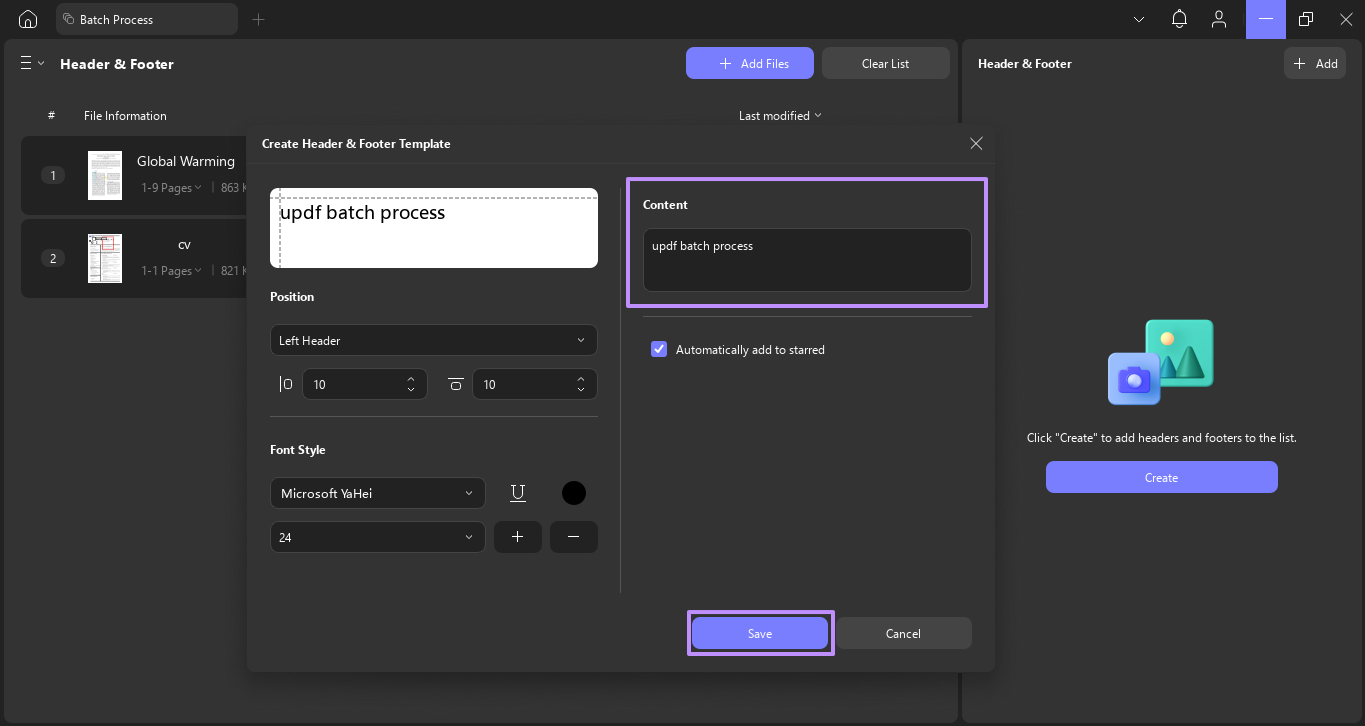Screen dimensions: 1365x726
Task: Click the home icon in the title bar
Action: click(28, 19)
